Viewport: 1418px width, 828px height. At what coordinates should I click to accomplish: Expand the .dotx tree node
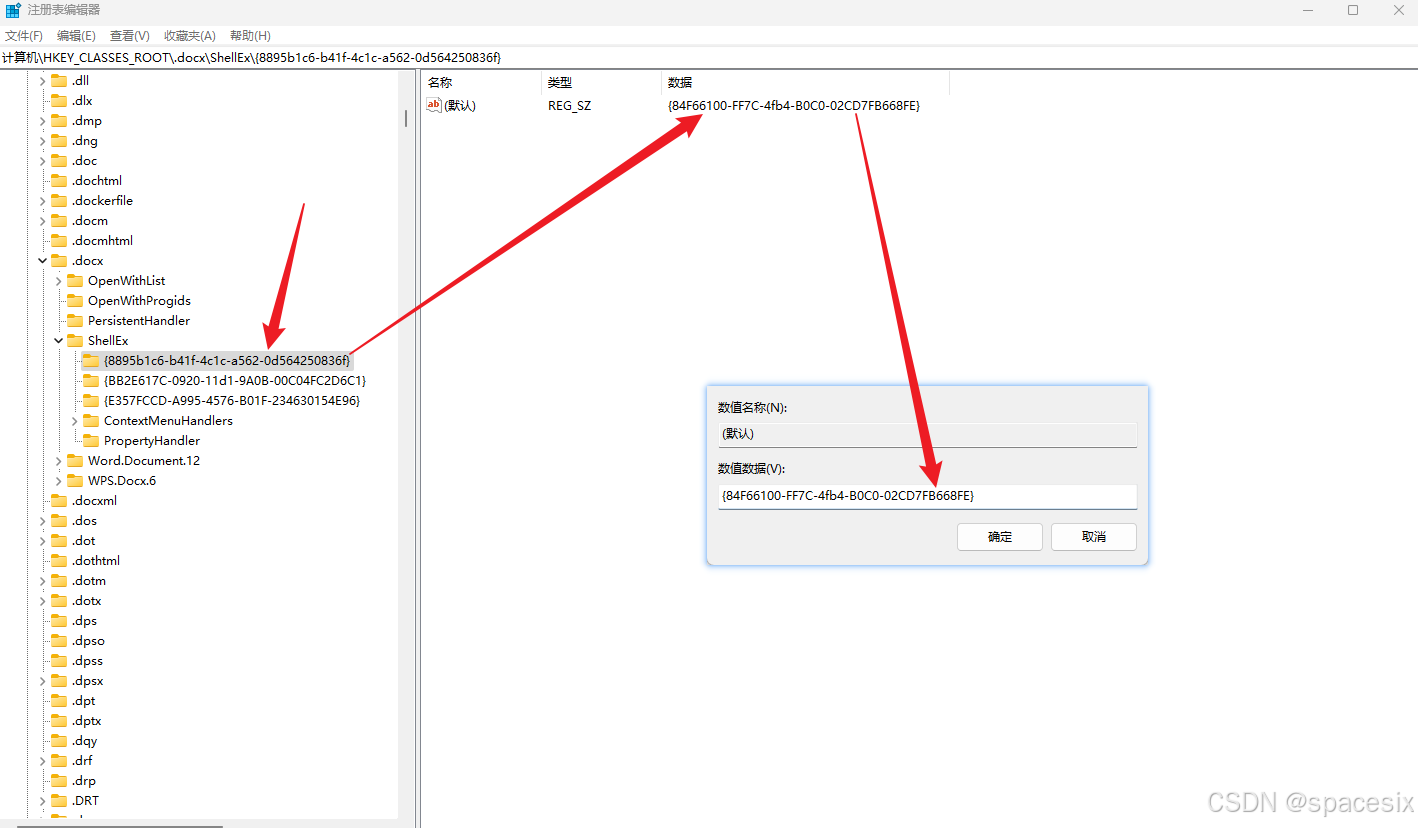[x=43, y=601]
